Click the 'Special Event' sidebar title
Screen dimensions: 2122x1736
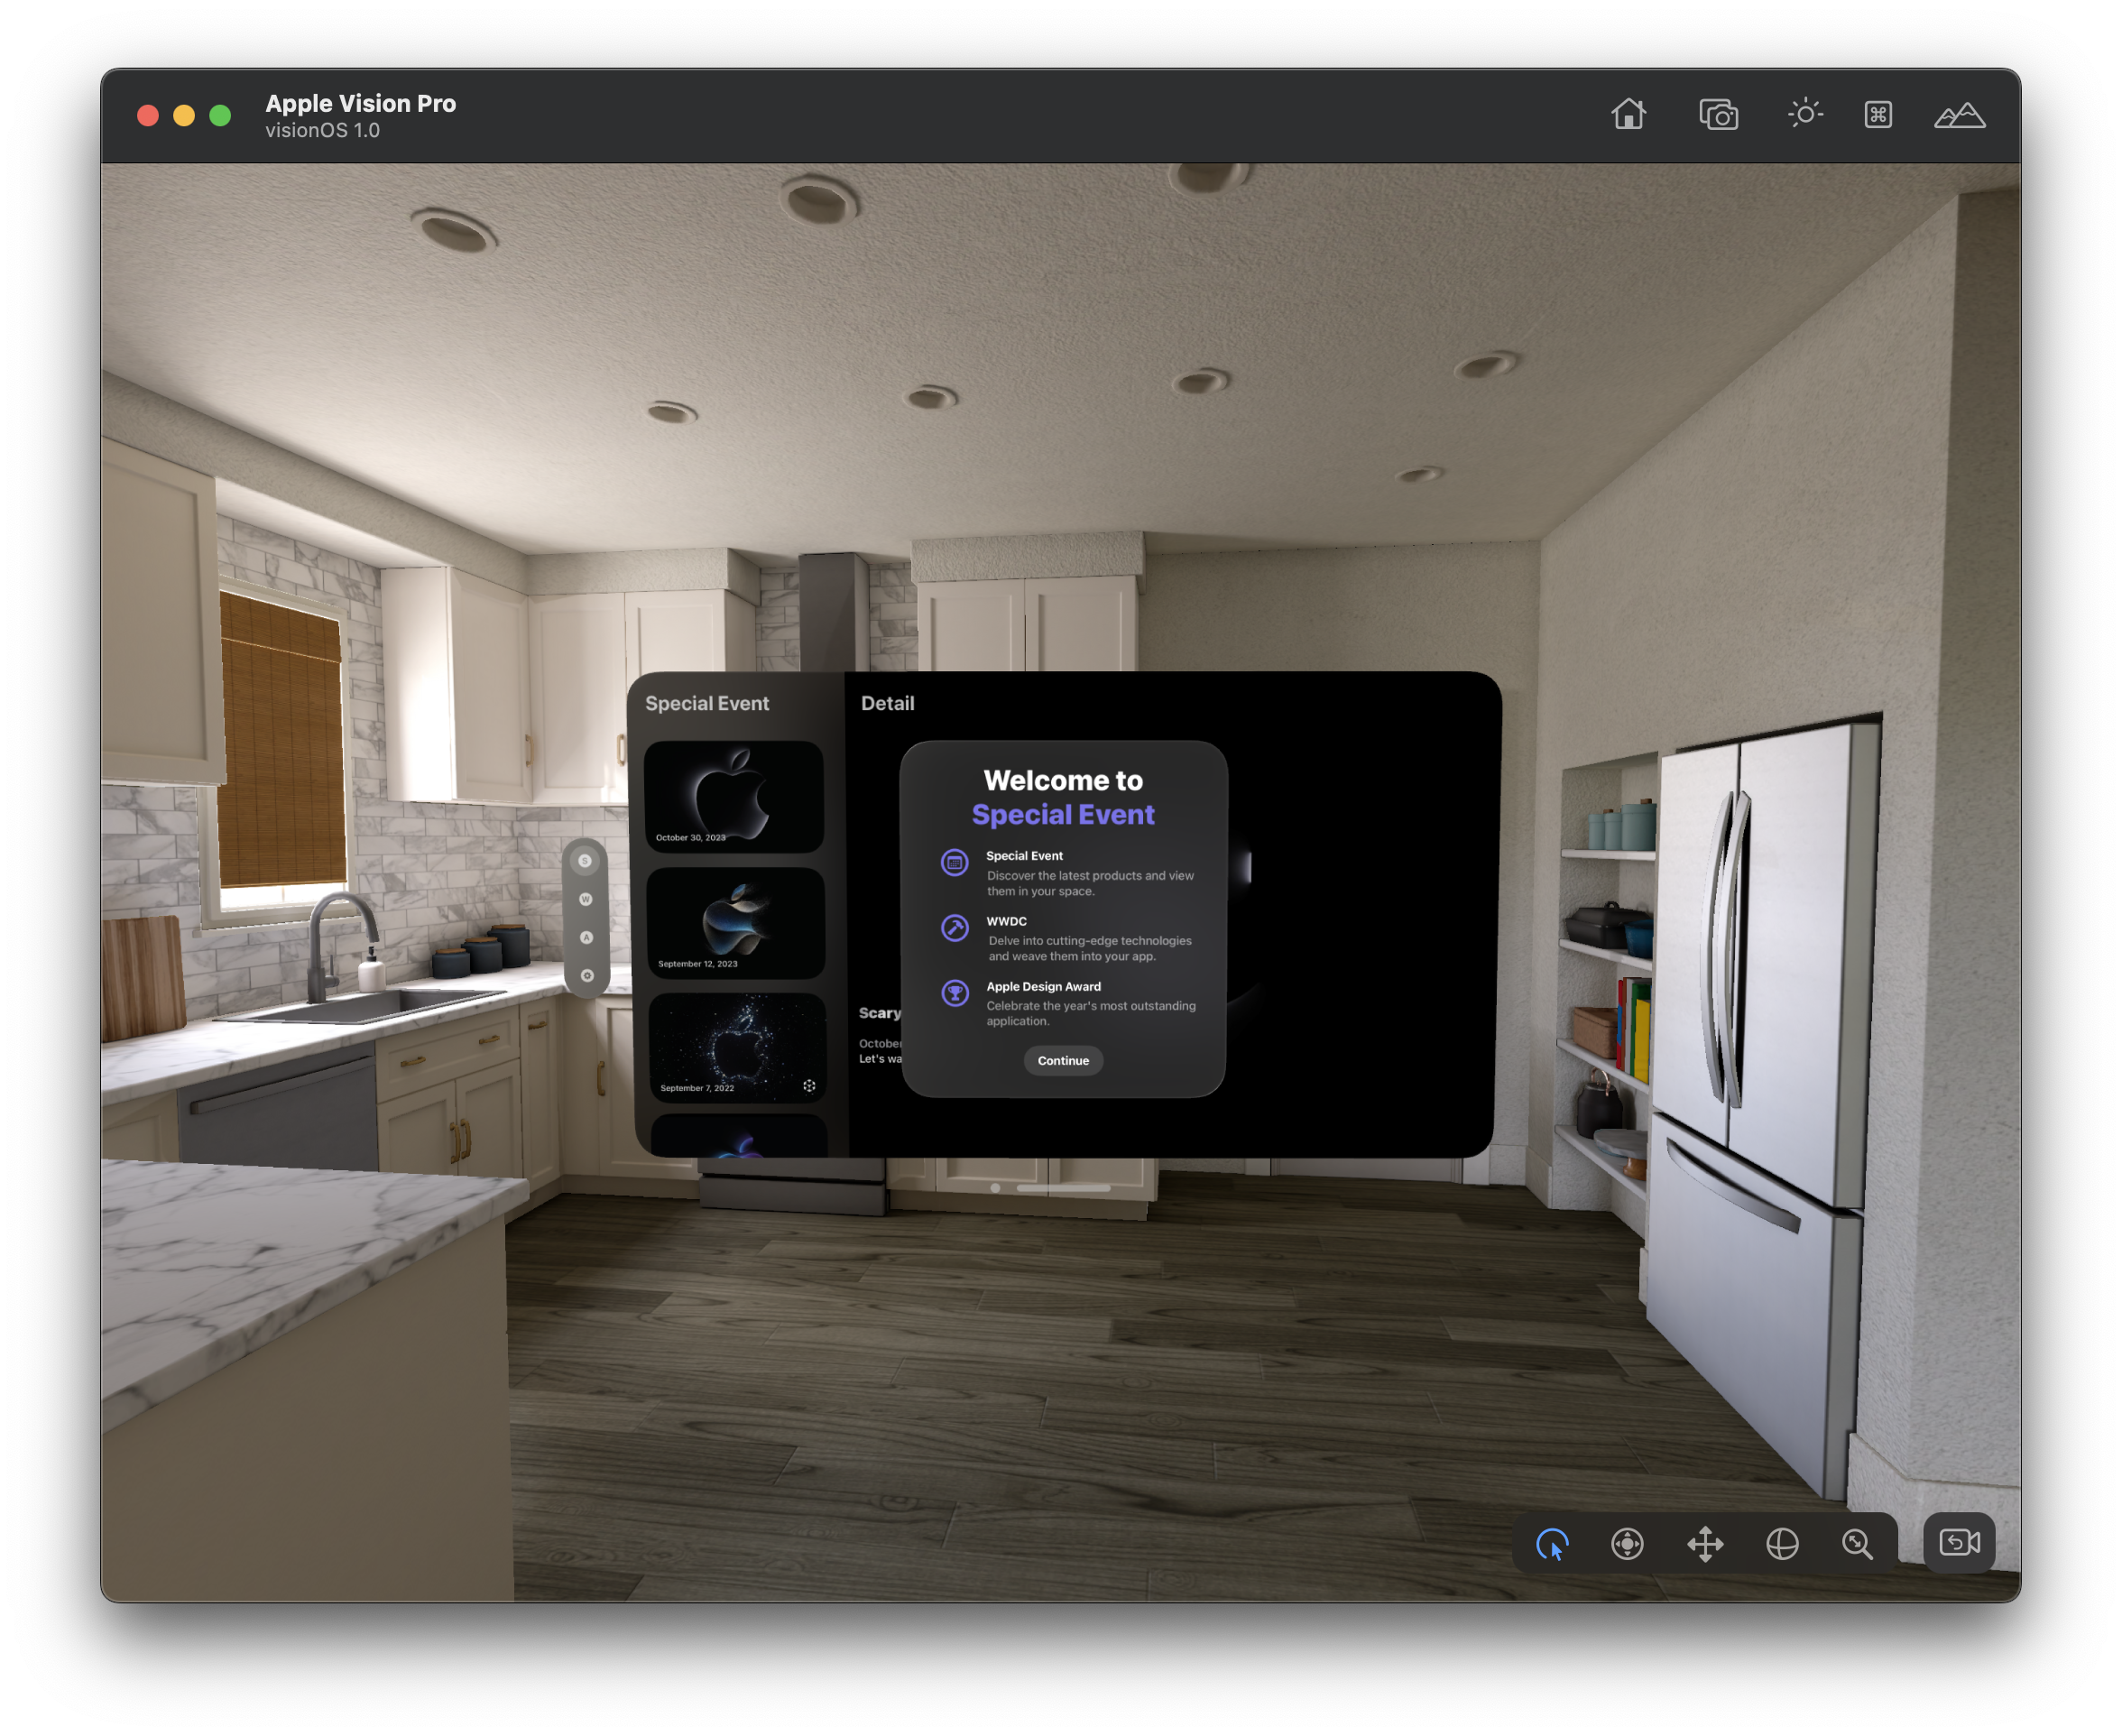tap(707, 703)
